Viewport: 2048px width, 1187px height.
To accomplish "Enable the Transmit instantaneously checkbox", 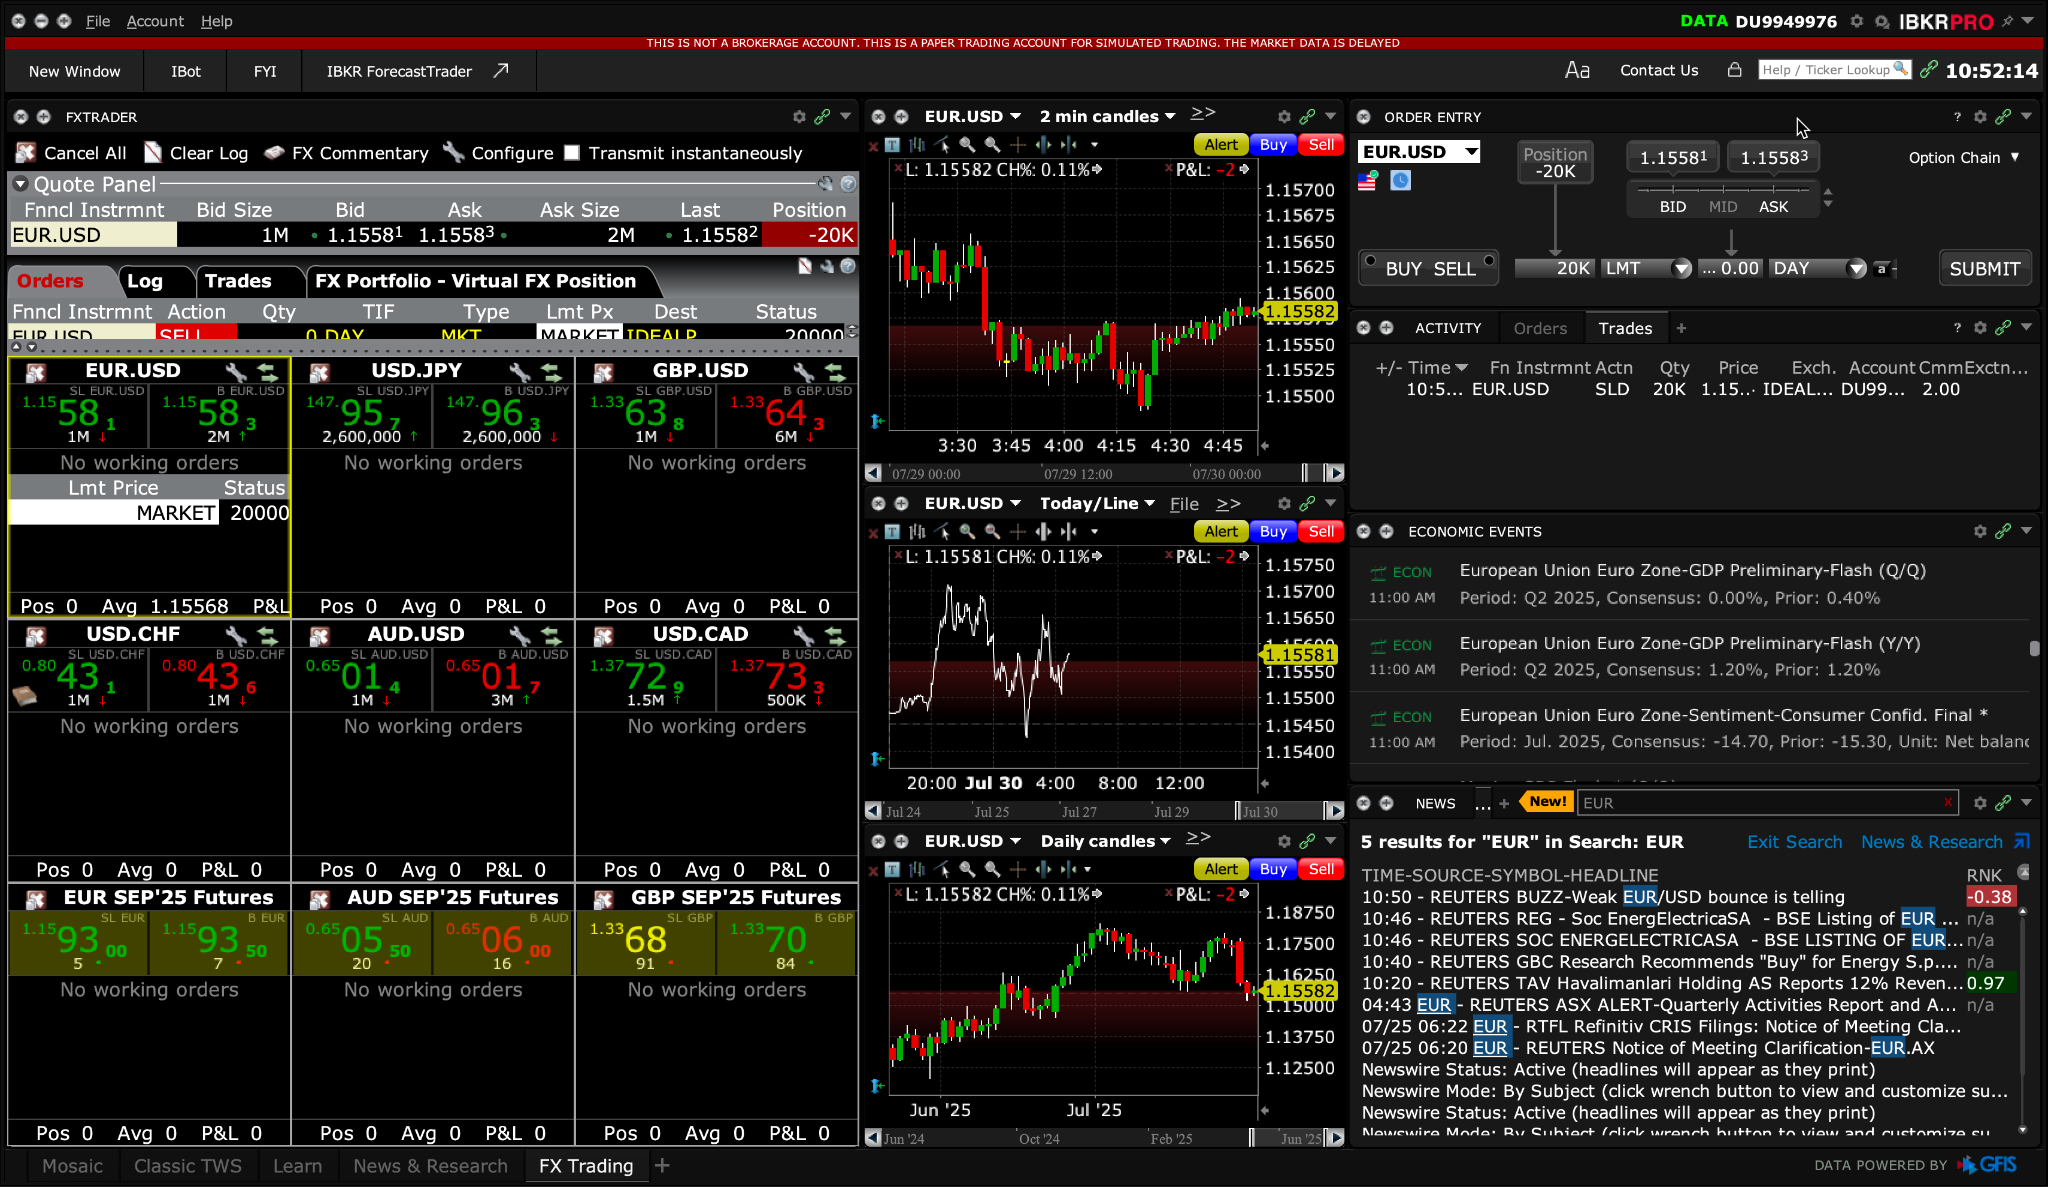I will (572, 153).
